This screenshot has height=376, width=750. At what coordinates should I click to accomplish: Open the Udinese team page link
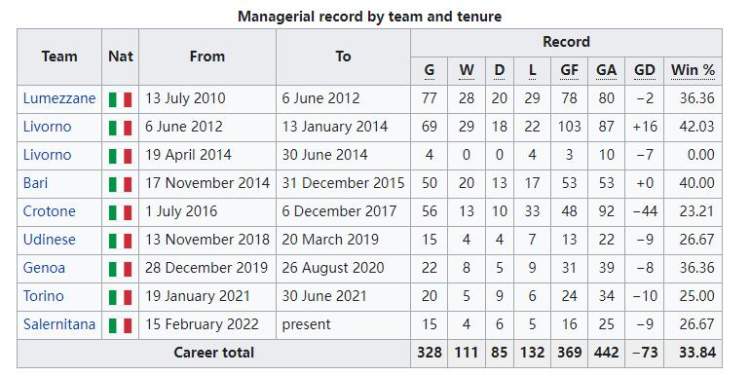(x=49, y=239)
